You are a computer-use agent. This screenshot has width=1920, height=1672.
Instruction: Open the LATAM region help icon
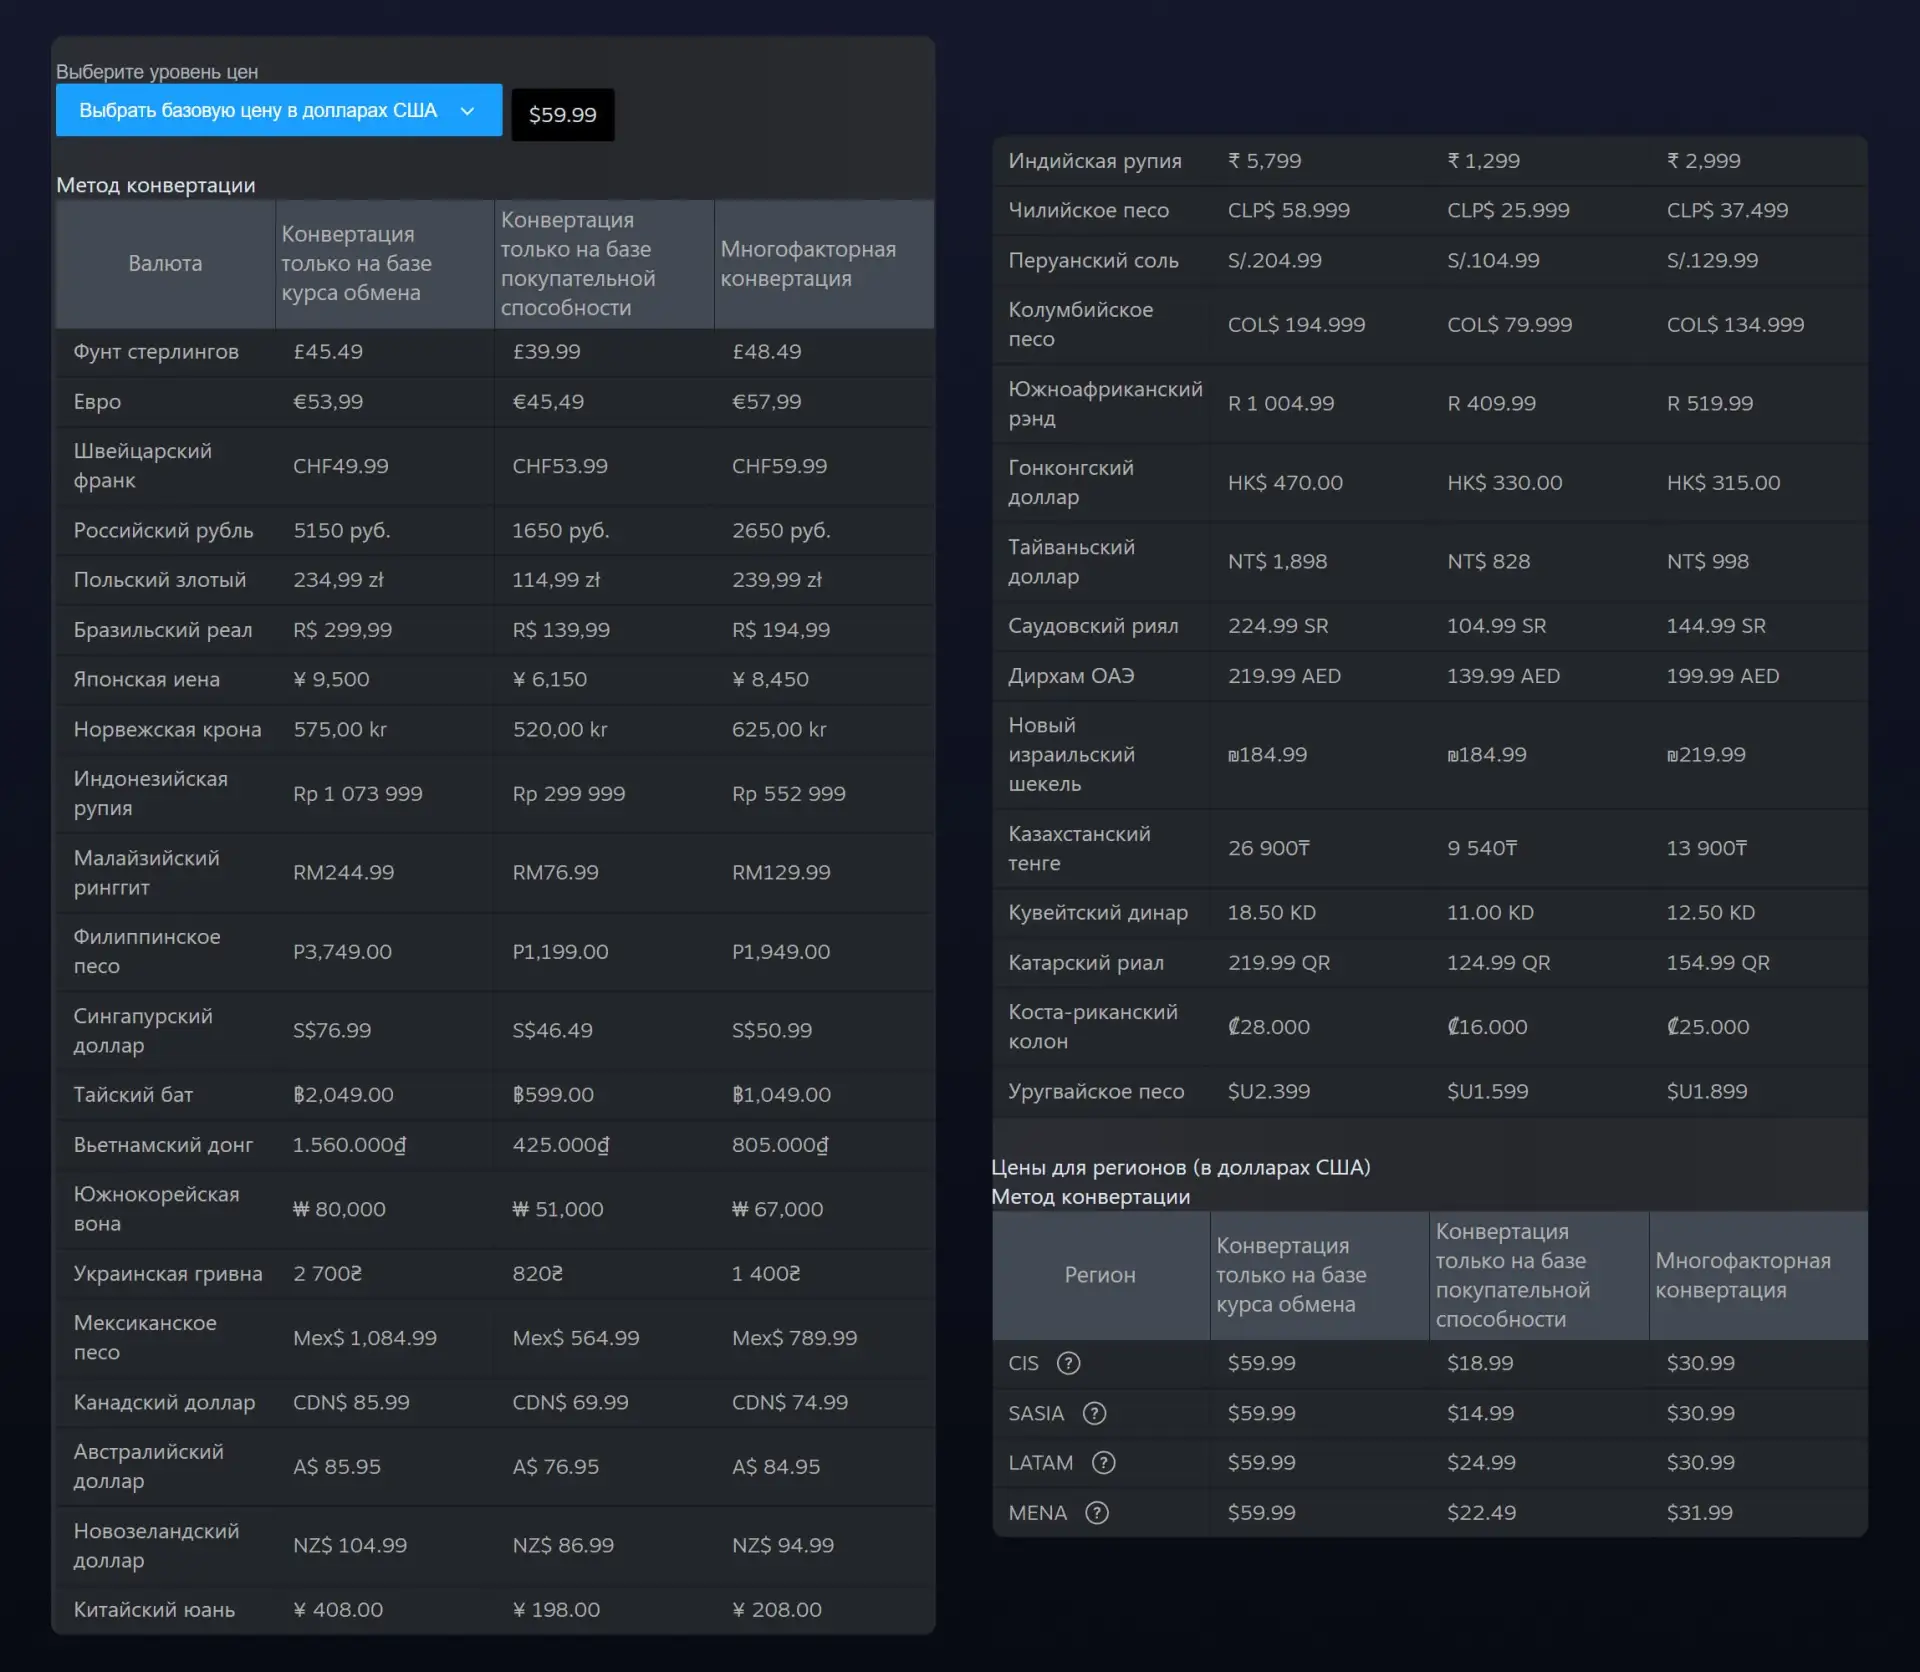(x=1104, y=1463)
